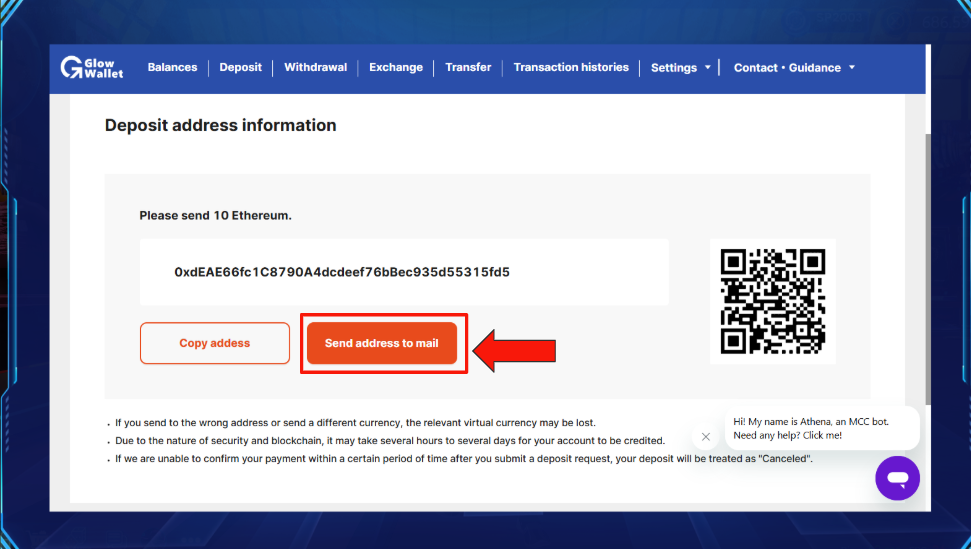The height and width of the screenshot is (549, 971).
Task: Select Exchange in the navigation bar
Action: point(396,67)
